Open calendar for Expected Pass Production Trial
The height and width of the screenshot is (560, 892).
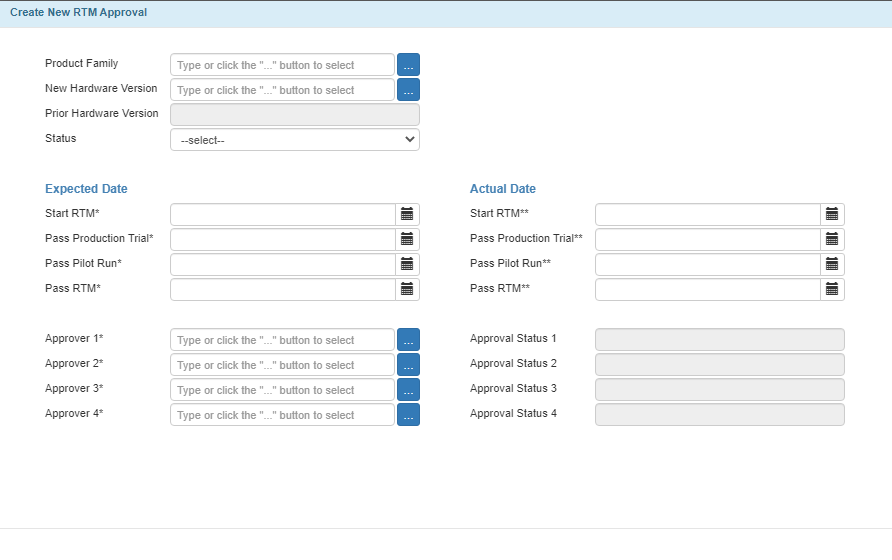pos(407,239)
